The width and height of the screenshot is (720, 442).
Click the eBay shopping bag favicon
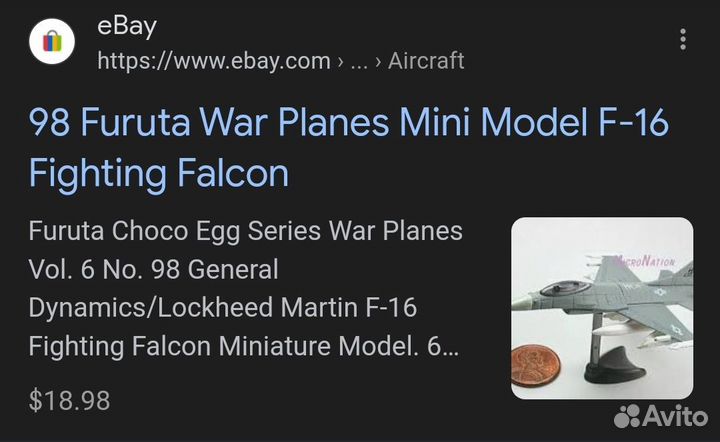pos(53,42)
